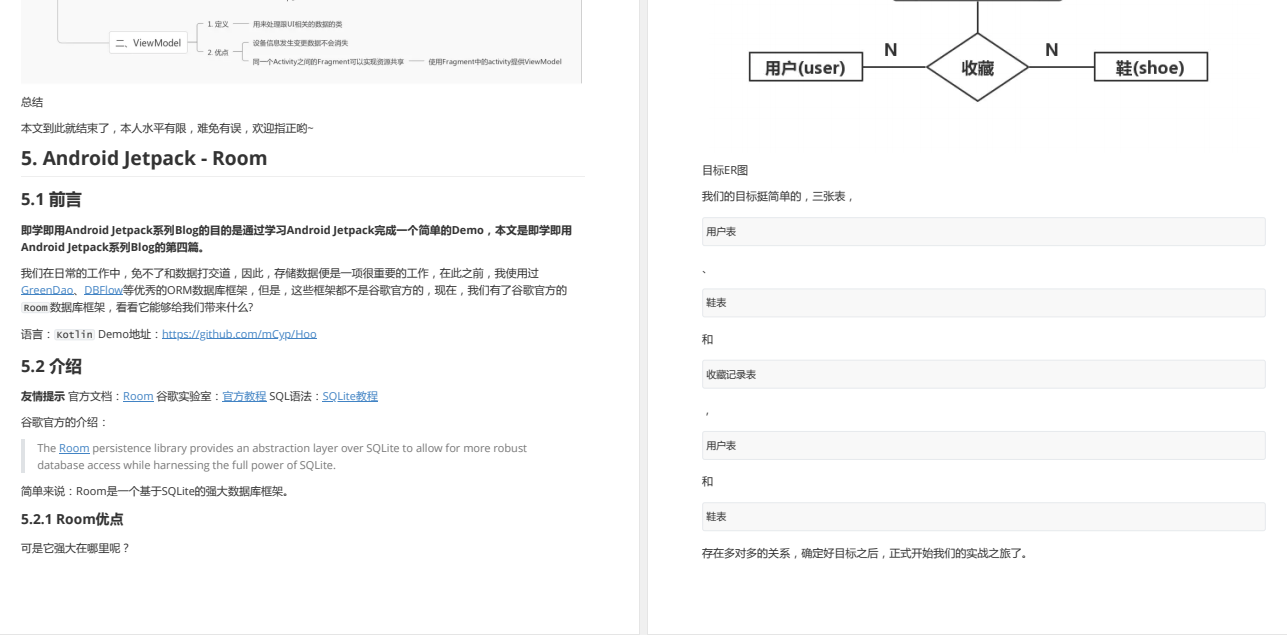Click the '收藏' diamond in the ER diagram
The height and width of the screenshot is (635, 1287).
click(977, 67)
